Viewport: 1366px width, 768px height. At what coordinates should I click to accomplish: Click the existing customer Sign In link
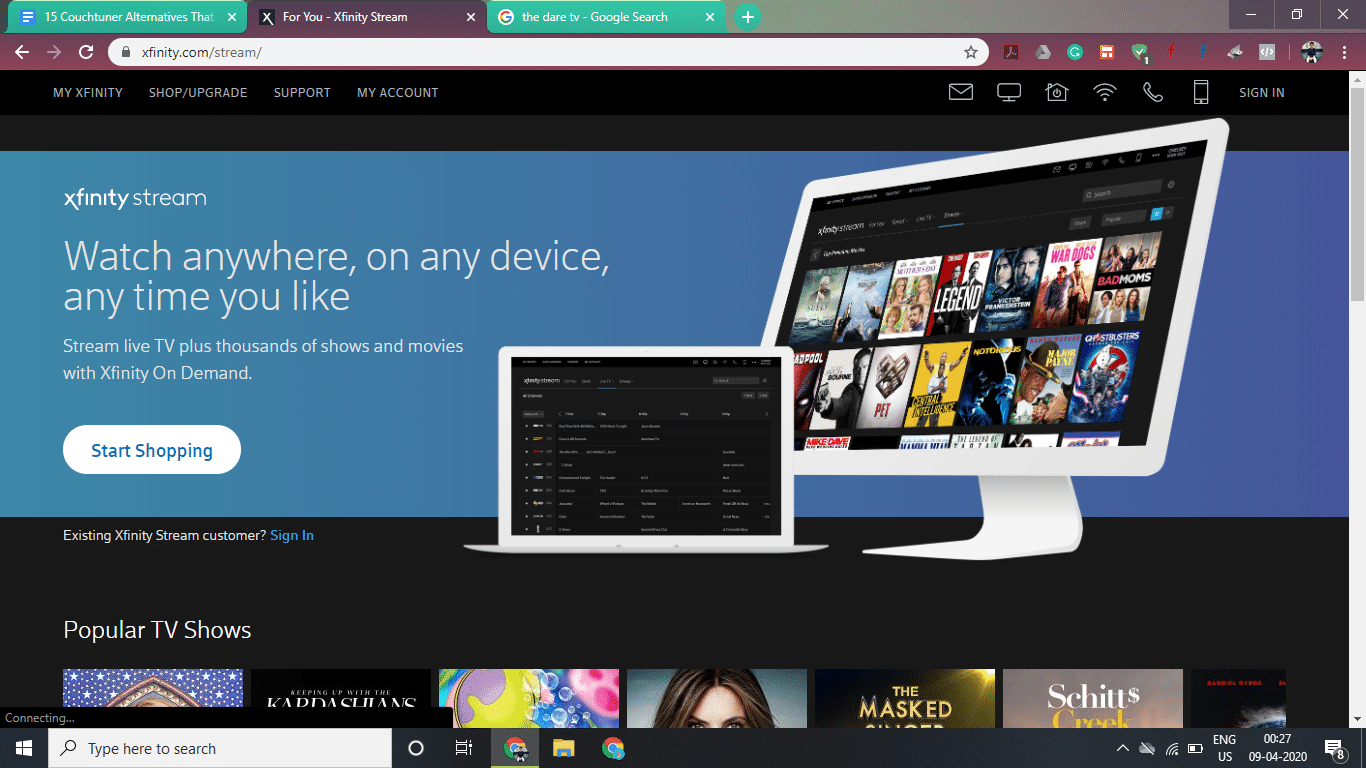point(292,535)
